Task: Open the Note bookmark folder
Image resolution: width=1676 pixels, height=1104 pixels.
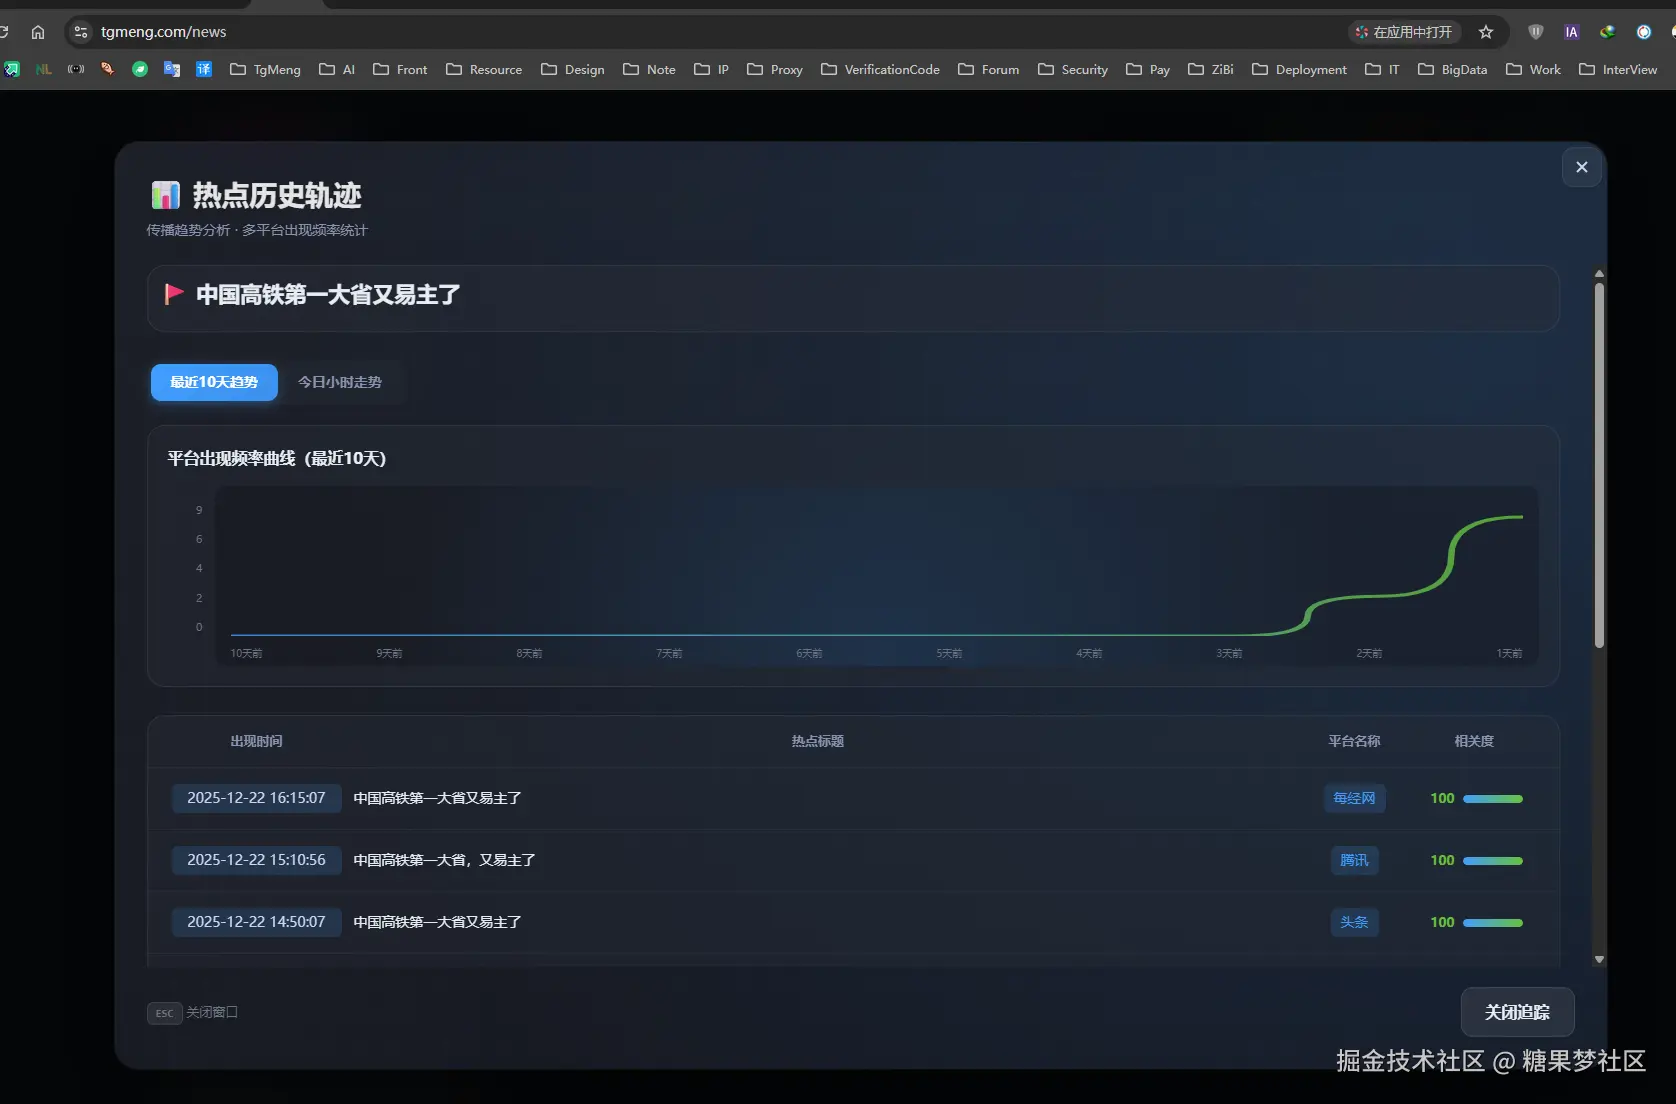Action: coord(649,69)
